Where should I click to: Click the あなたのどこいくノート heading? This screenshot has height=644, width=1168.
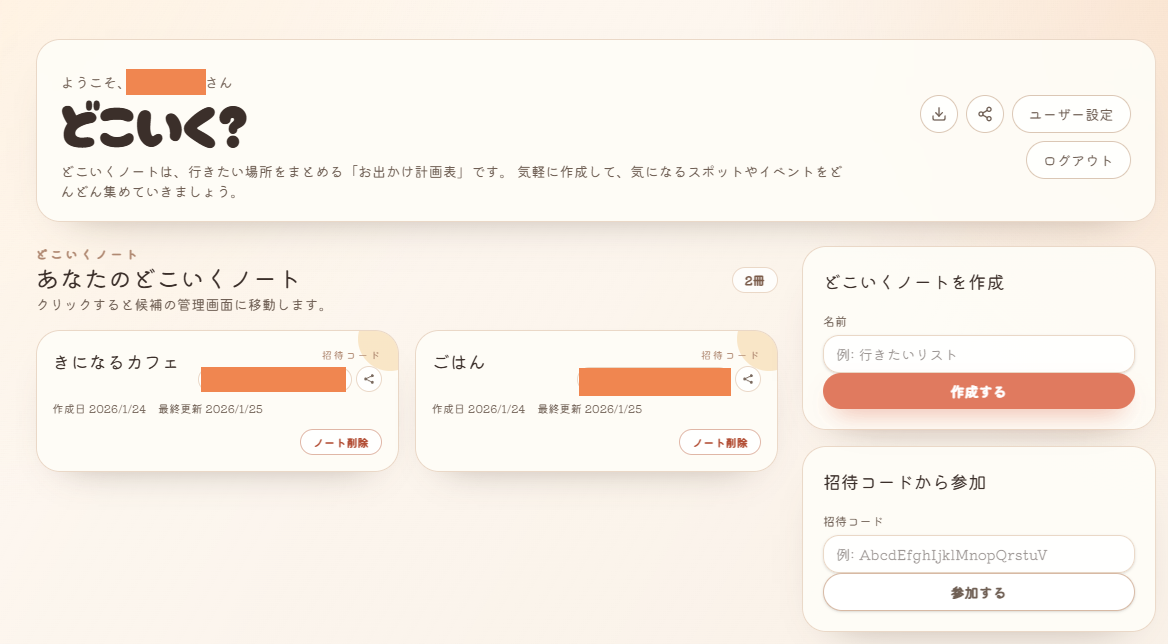(168, 279)
